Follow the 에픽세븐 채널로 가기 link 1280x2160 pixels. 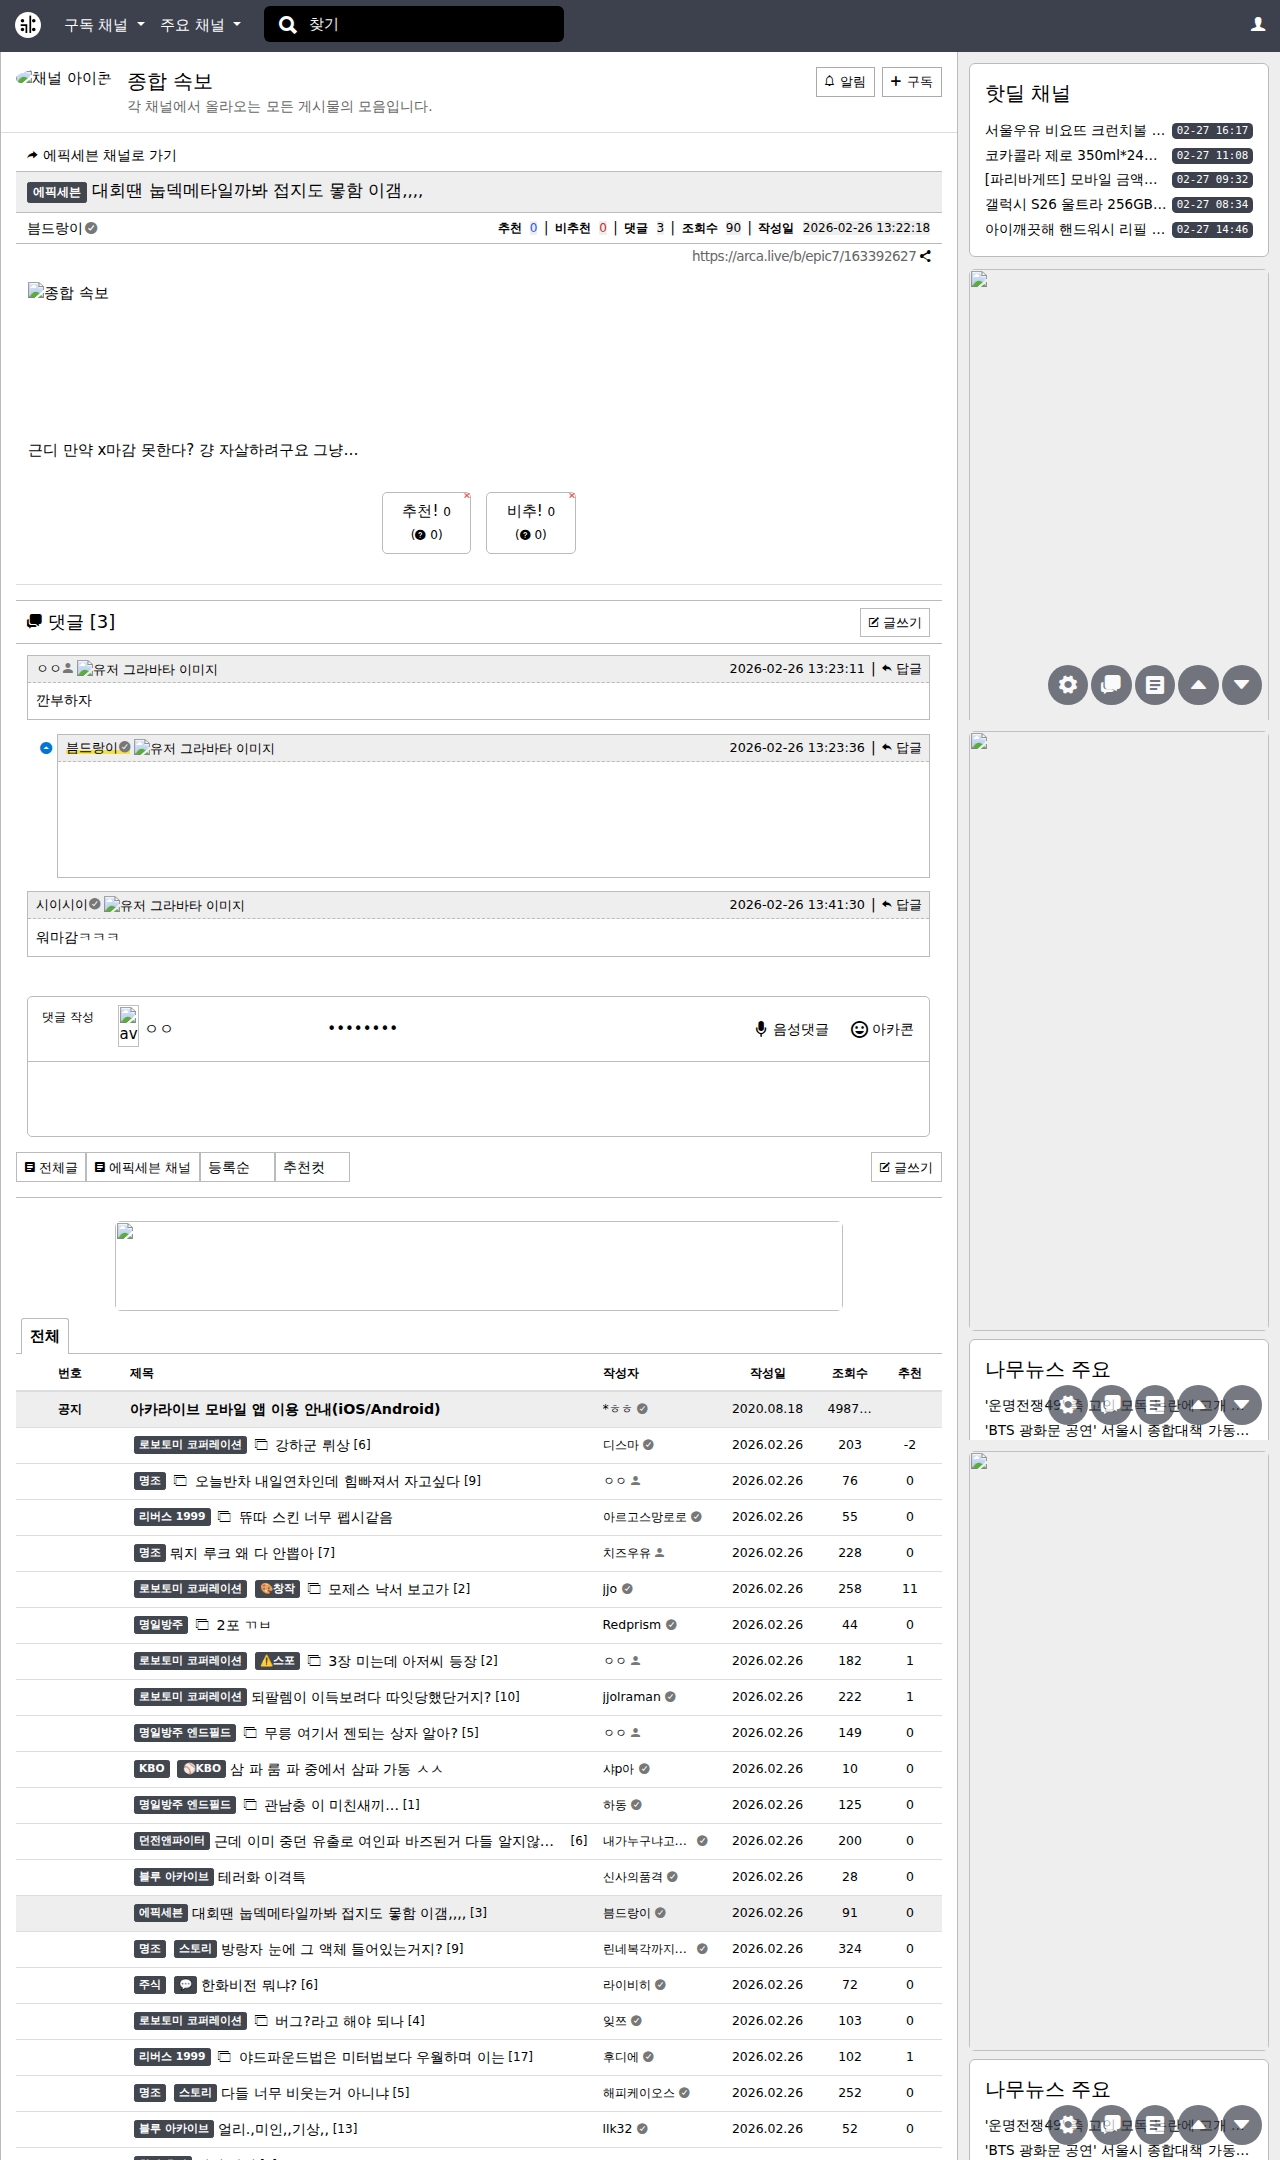[x=102, y=156]
